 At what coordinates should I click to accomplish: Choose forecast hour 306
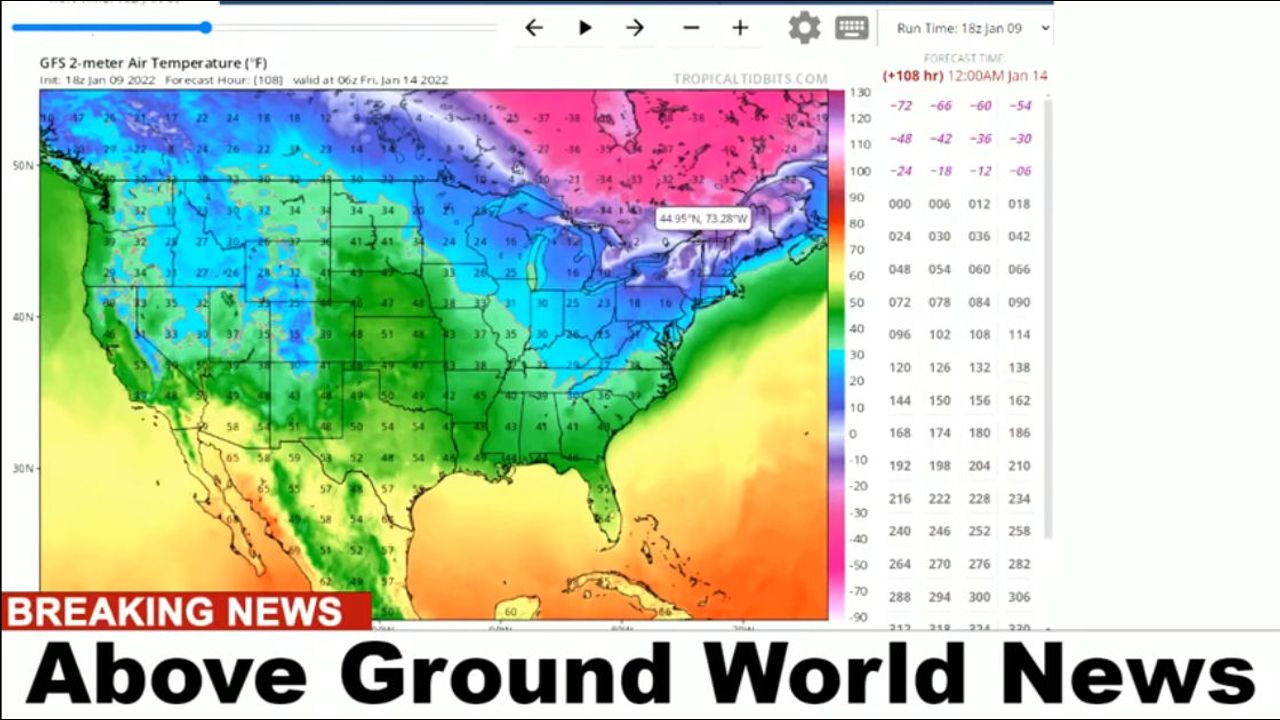coord(1019,597)
